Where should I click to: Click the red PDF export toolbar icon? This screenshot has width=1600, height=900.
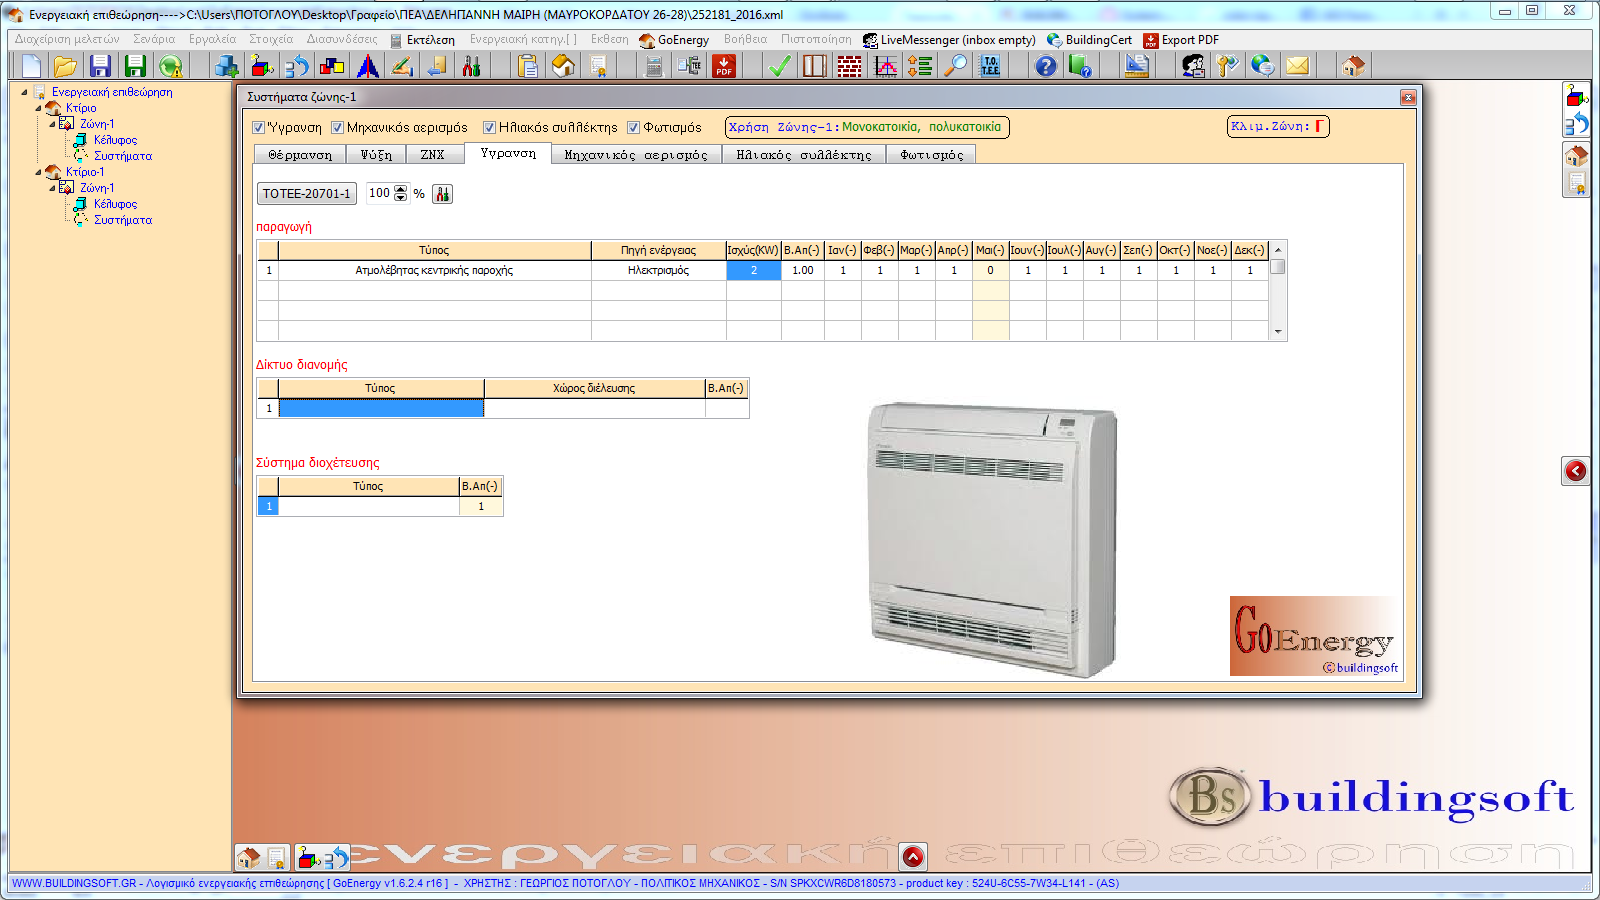pos(723,66)
